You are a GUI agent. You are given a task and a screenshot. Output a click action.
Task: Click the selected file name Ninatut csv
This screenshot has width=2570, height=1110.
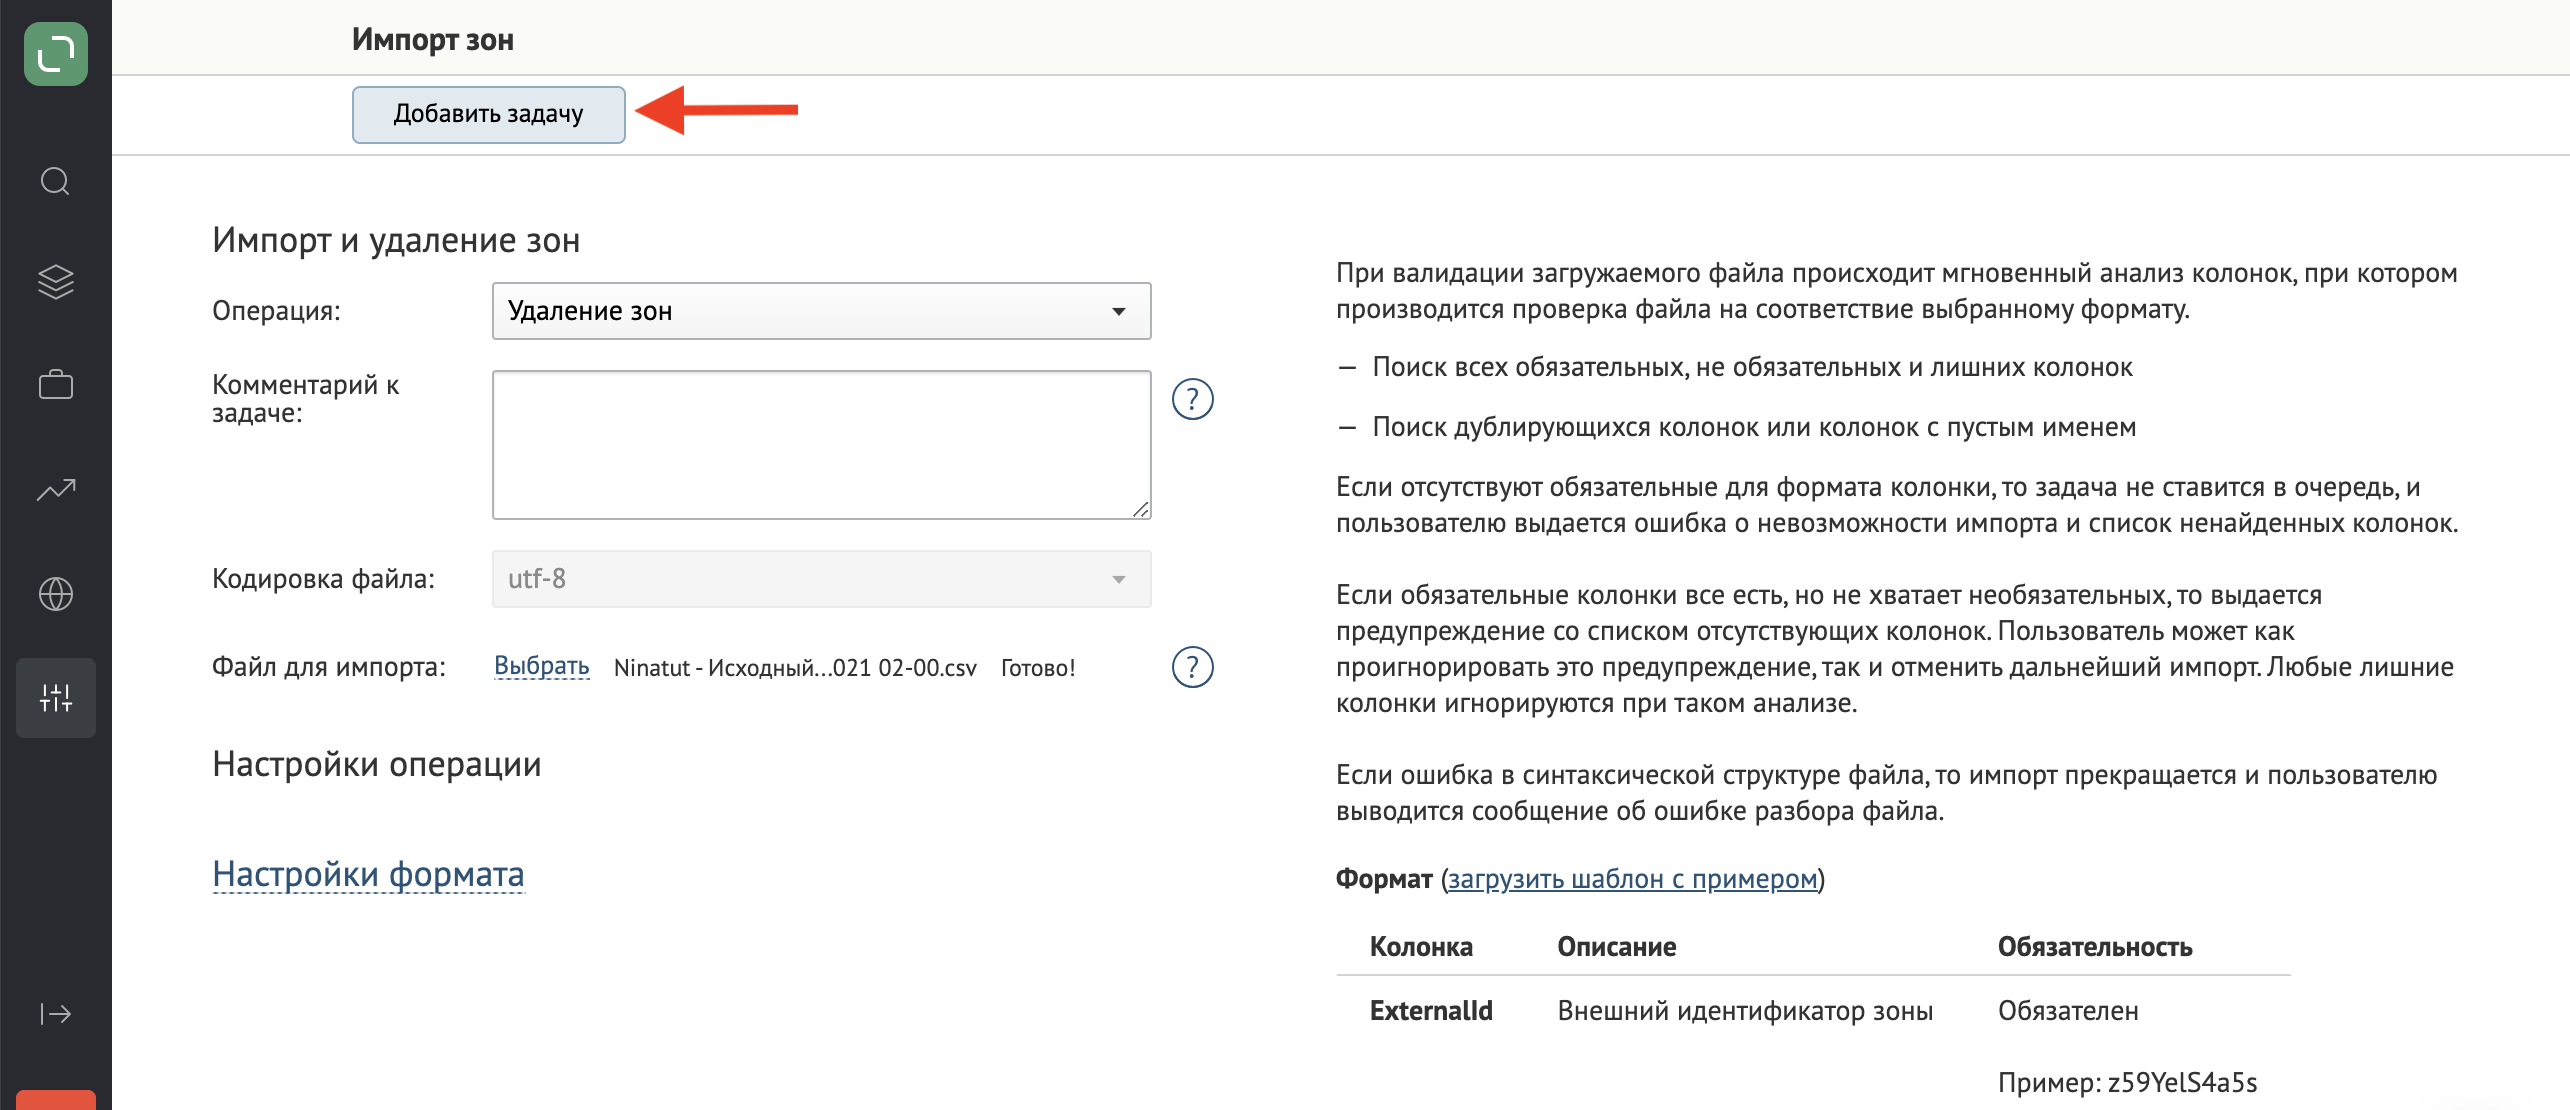tap(795, 668)
